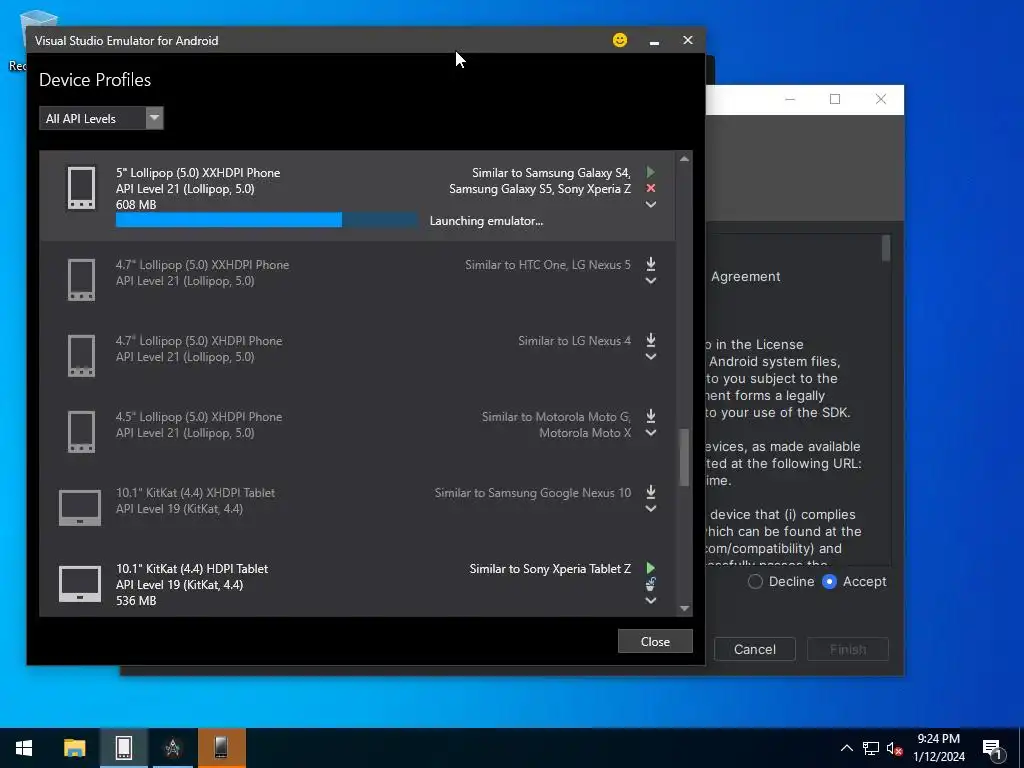This screenshot has height=768, width=1024.
Task: Expand details for 5" Lollipop XXHDPI Phone
Action: (x=650, y=204)
